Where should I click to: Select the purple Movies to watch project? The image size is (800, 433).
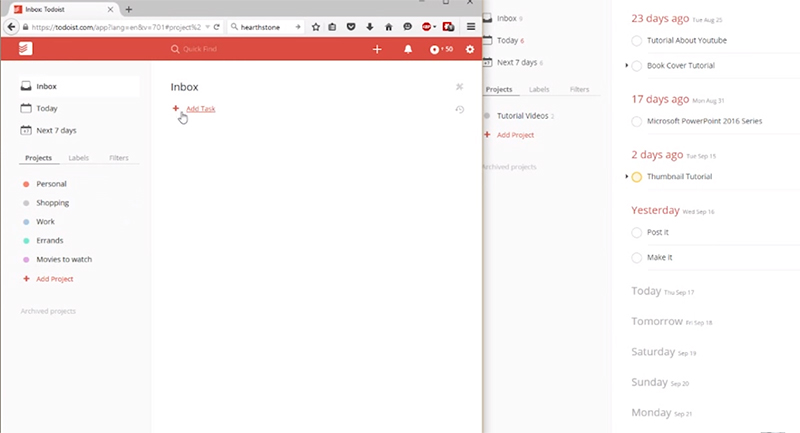(x=63, y=259)
